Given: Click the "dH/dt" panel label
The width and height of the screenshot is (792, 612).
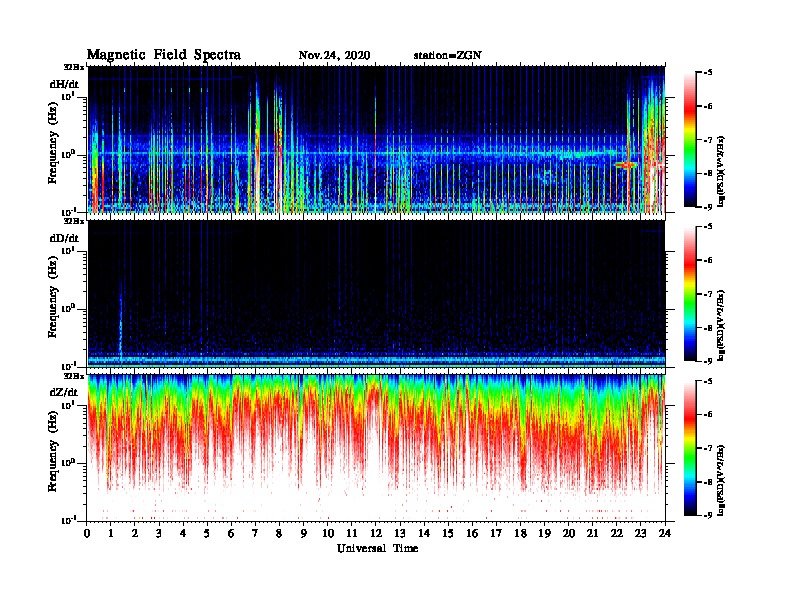Looking at the screenshot, I should (64, 84).
